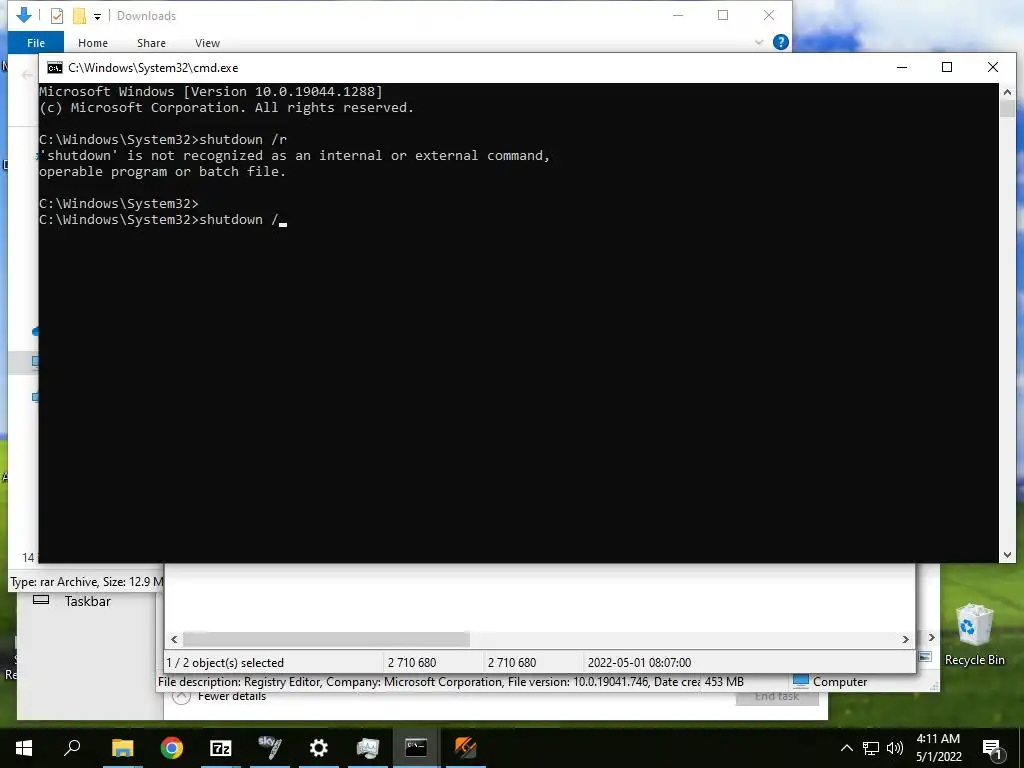Show hidden system tray icons
The image size is (1024, 768).
coord(846,748)
